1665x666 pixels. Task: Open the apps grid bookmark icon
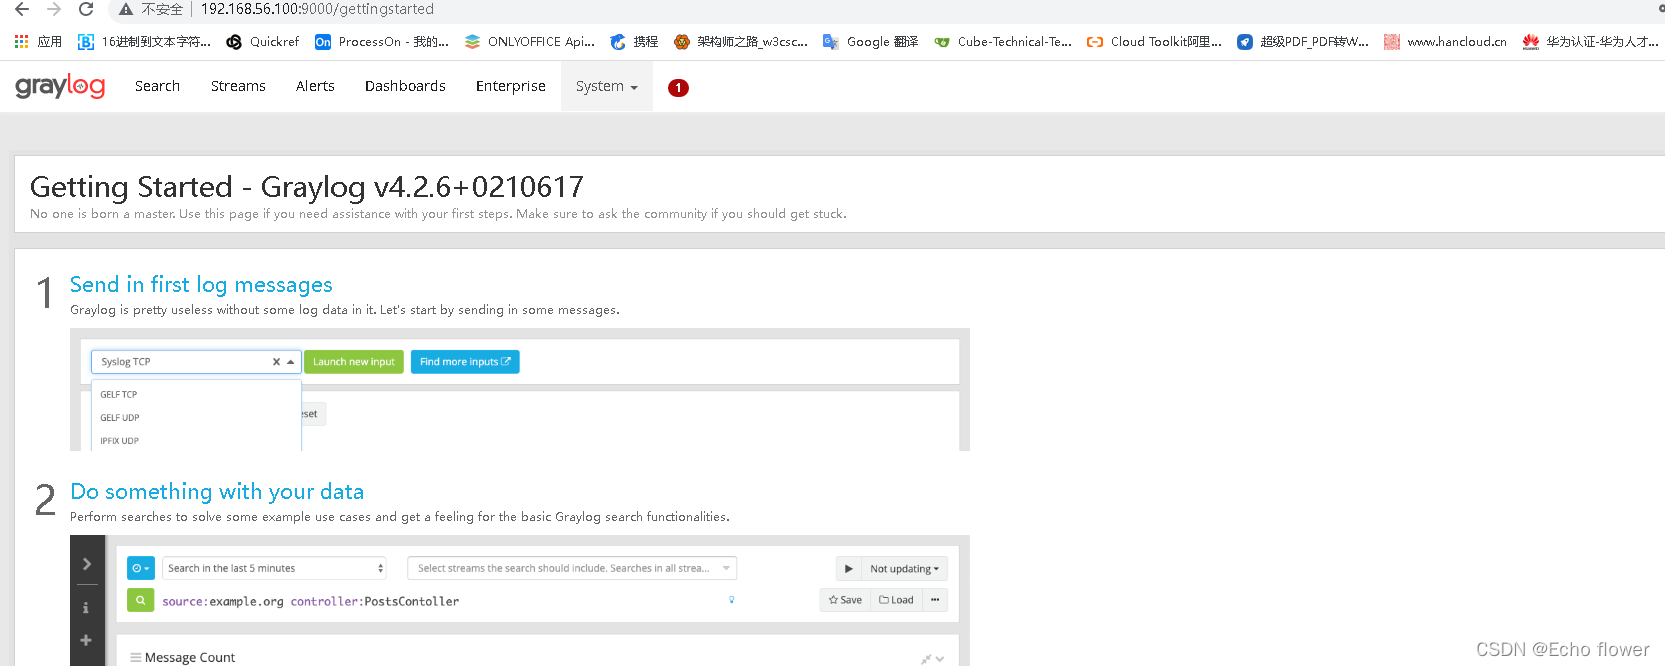click(21, 41)
